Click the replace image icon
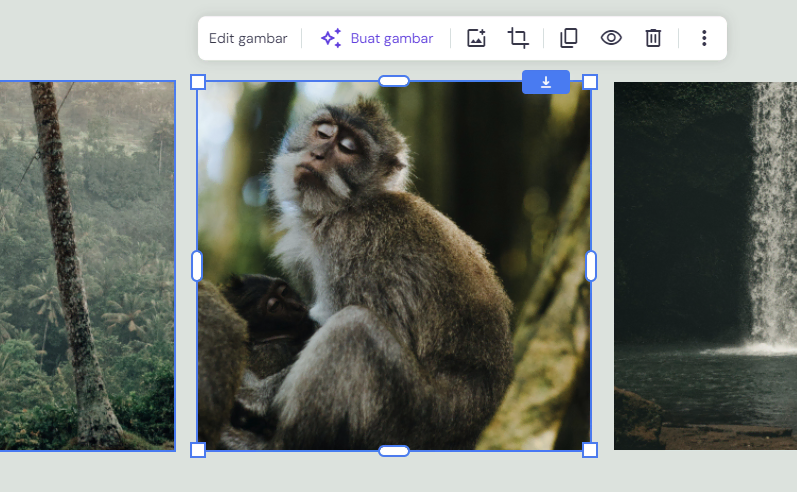Image resolution: width=797 pixels, height=492 pixels. (x=476, y=38)
